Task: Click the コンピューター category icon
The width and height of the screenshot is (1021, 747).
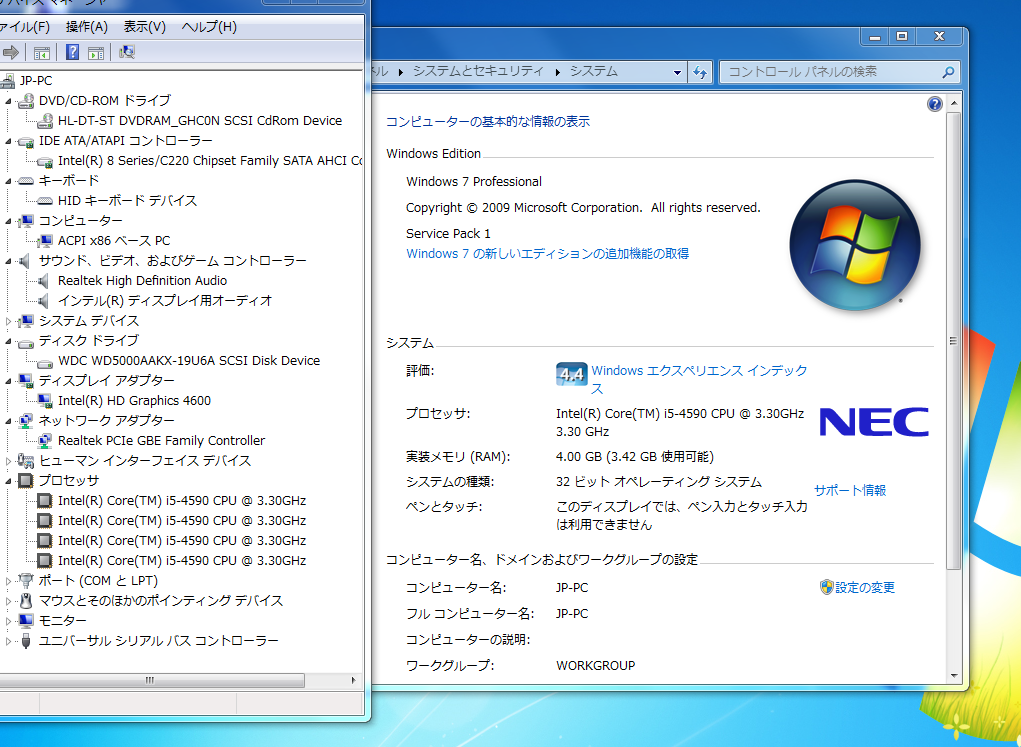Action: click(26, 221)
